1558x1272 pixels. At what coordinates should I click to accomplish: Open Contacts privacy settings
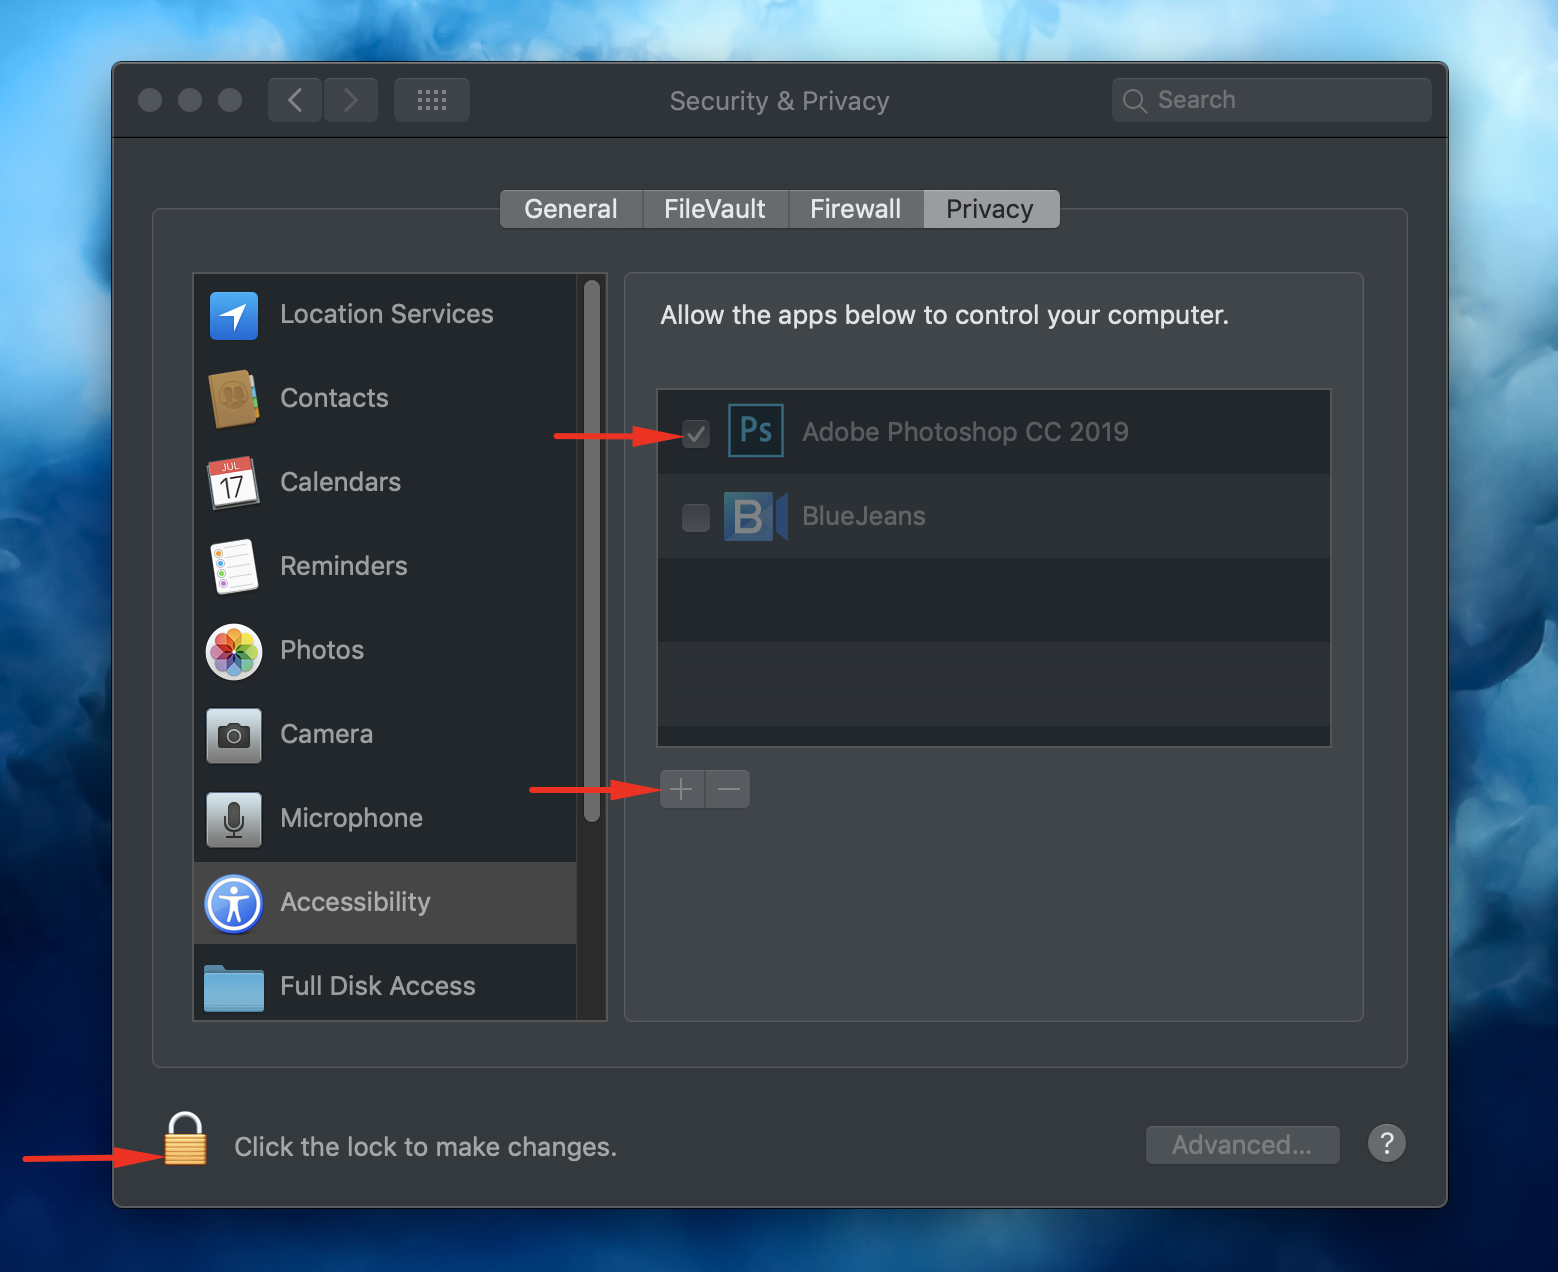pos(233,399)
